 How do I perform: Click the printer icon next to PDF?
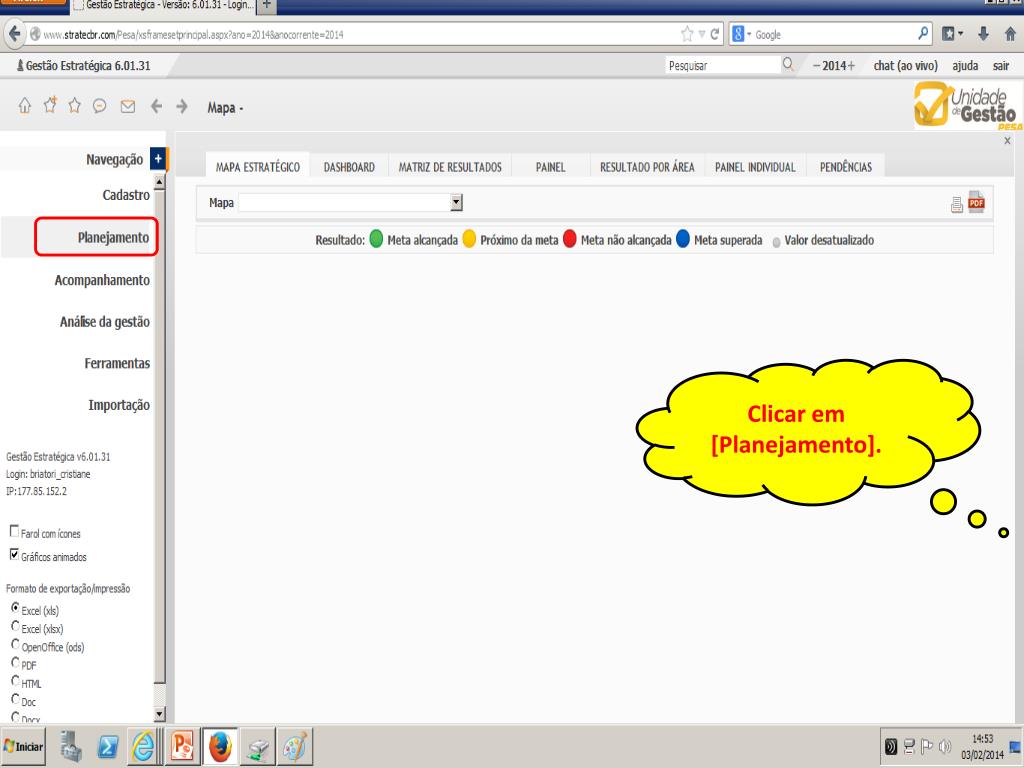coord(957,205)
